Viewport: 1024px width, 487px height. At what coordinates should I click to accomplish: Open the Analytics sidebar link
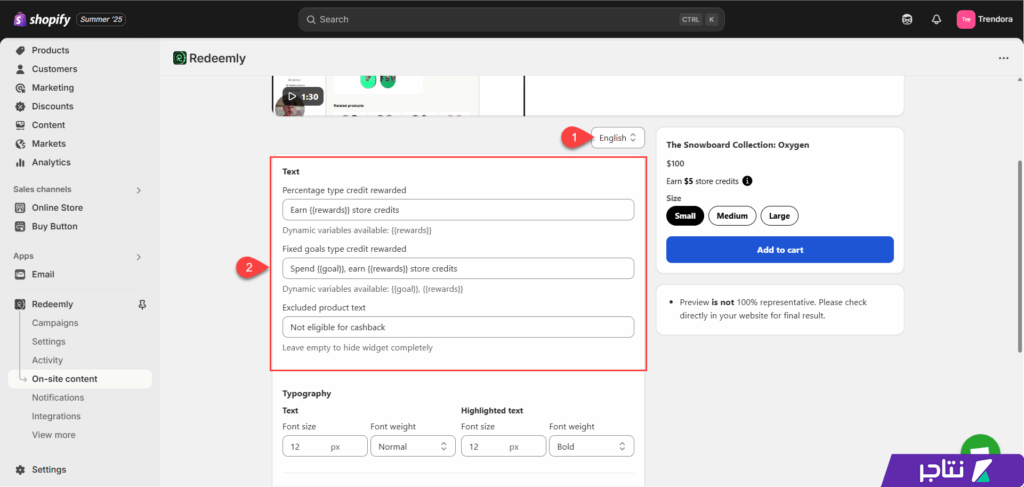[x=51, y=163]
